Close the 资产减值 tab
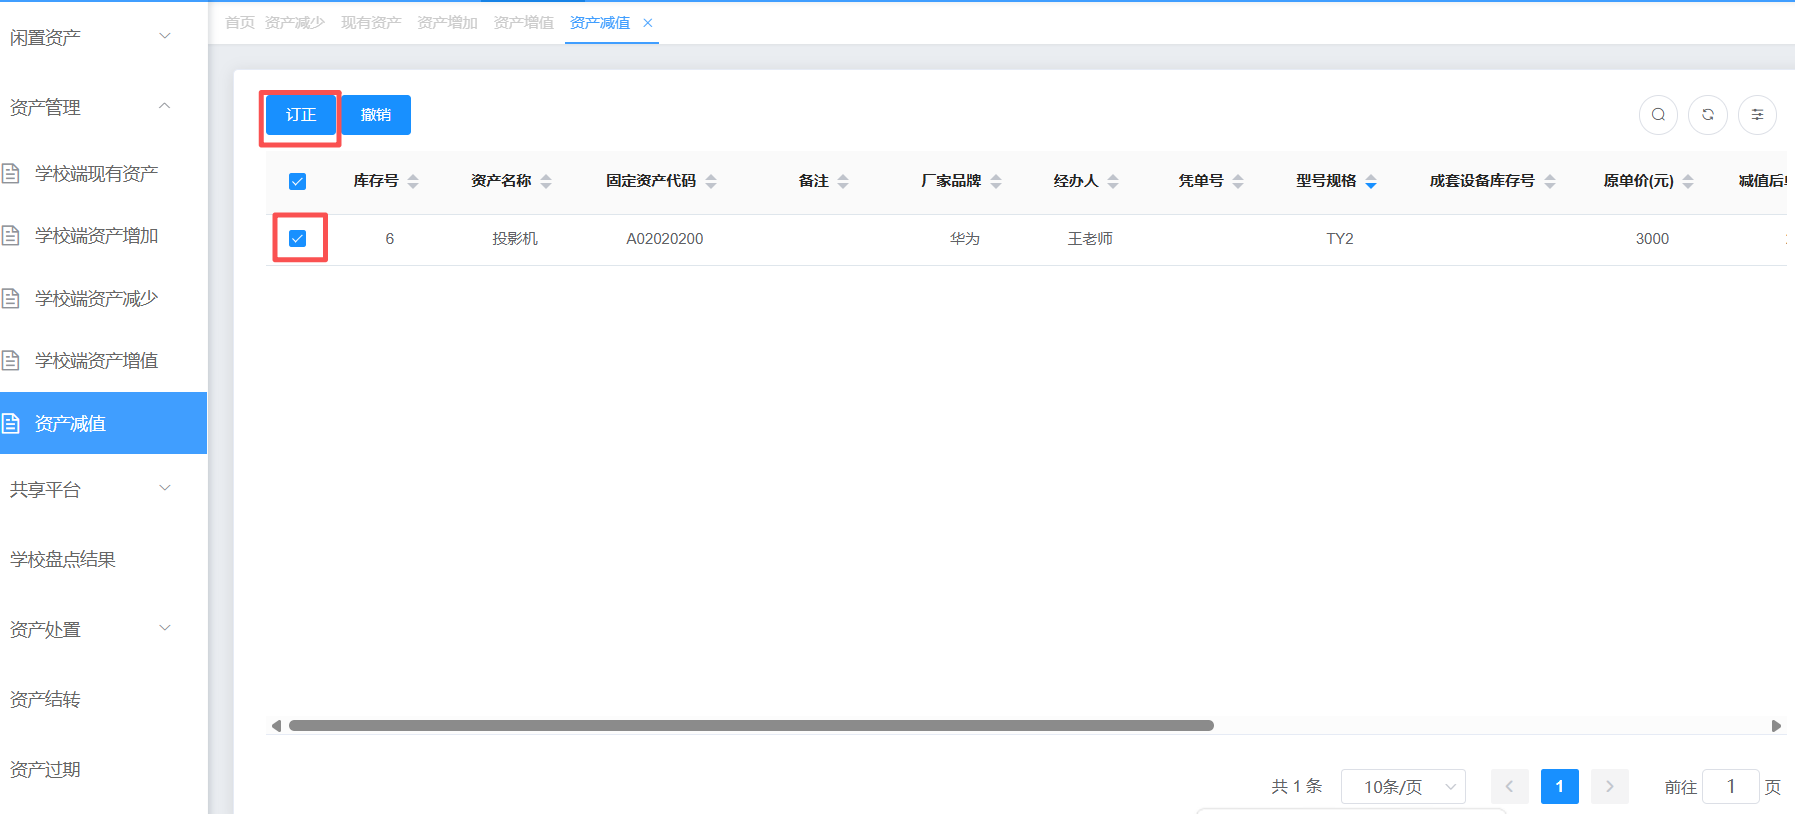The width and height of the screenshot is (1795, 814). (x=648, y=23)
